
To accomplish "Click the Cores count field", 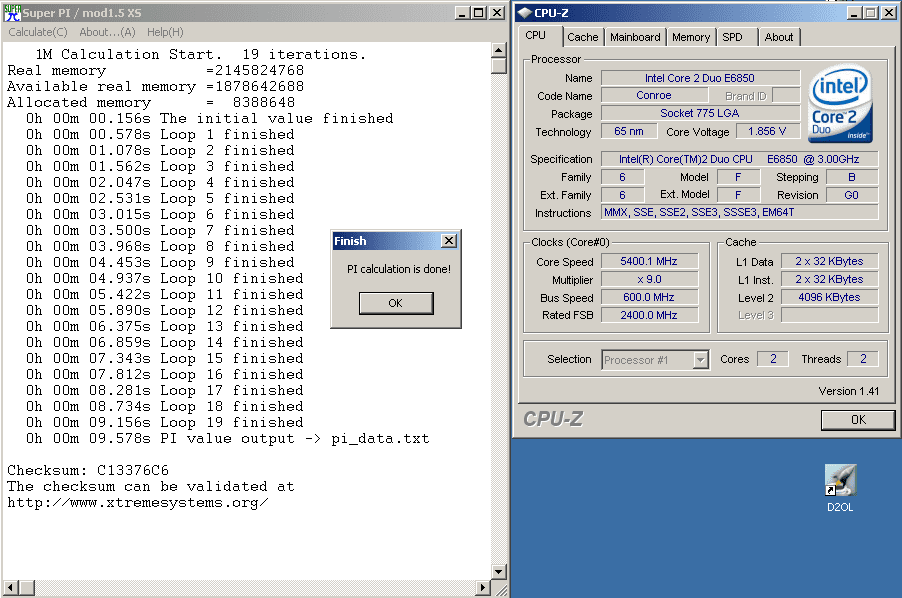I will click(x=773, y=359).
